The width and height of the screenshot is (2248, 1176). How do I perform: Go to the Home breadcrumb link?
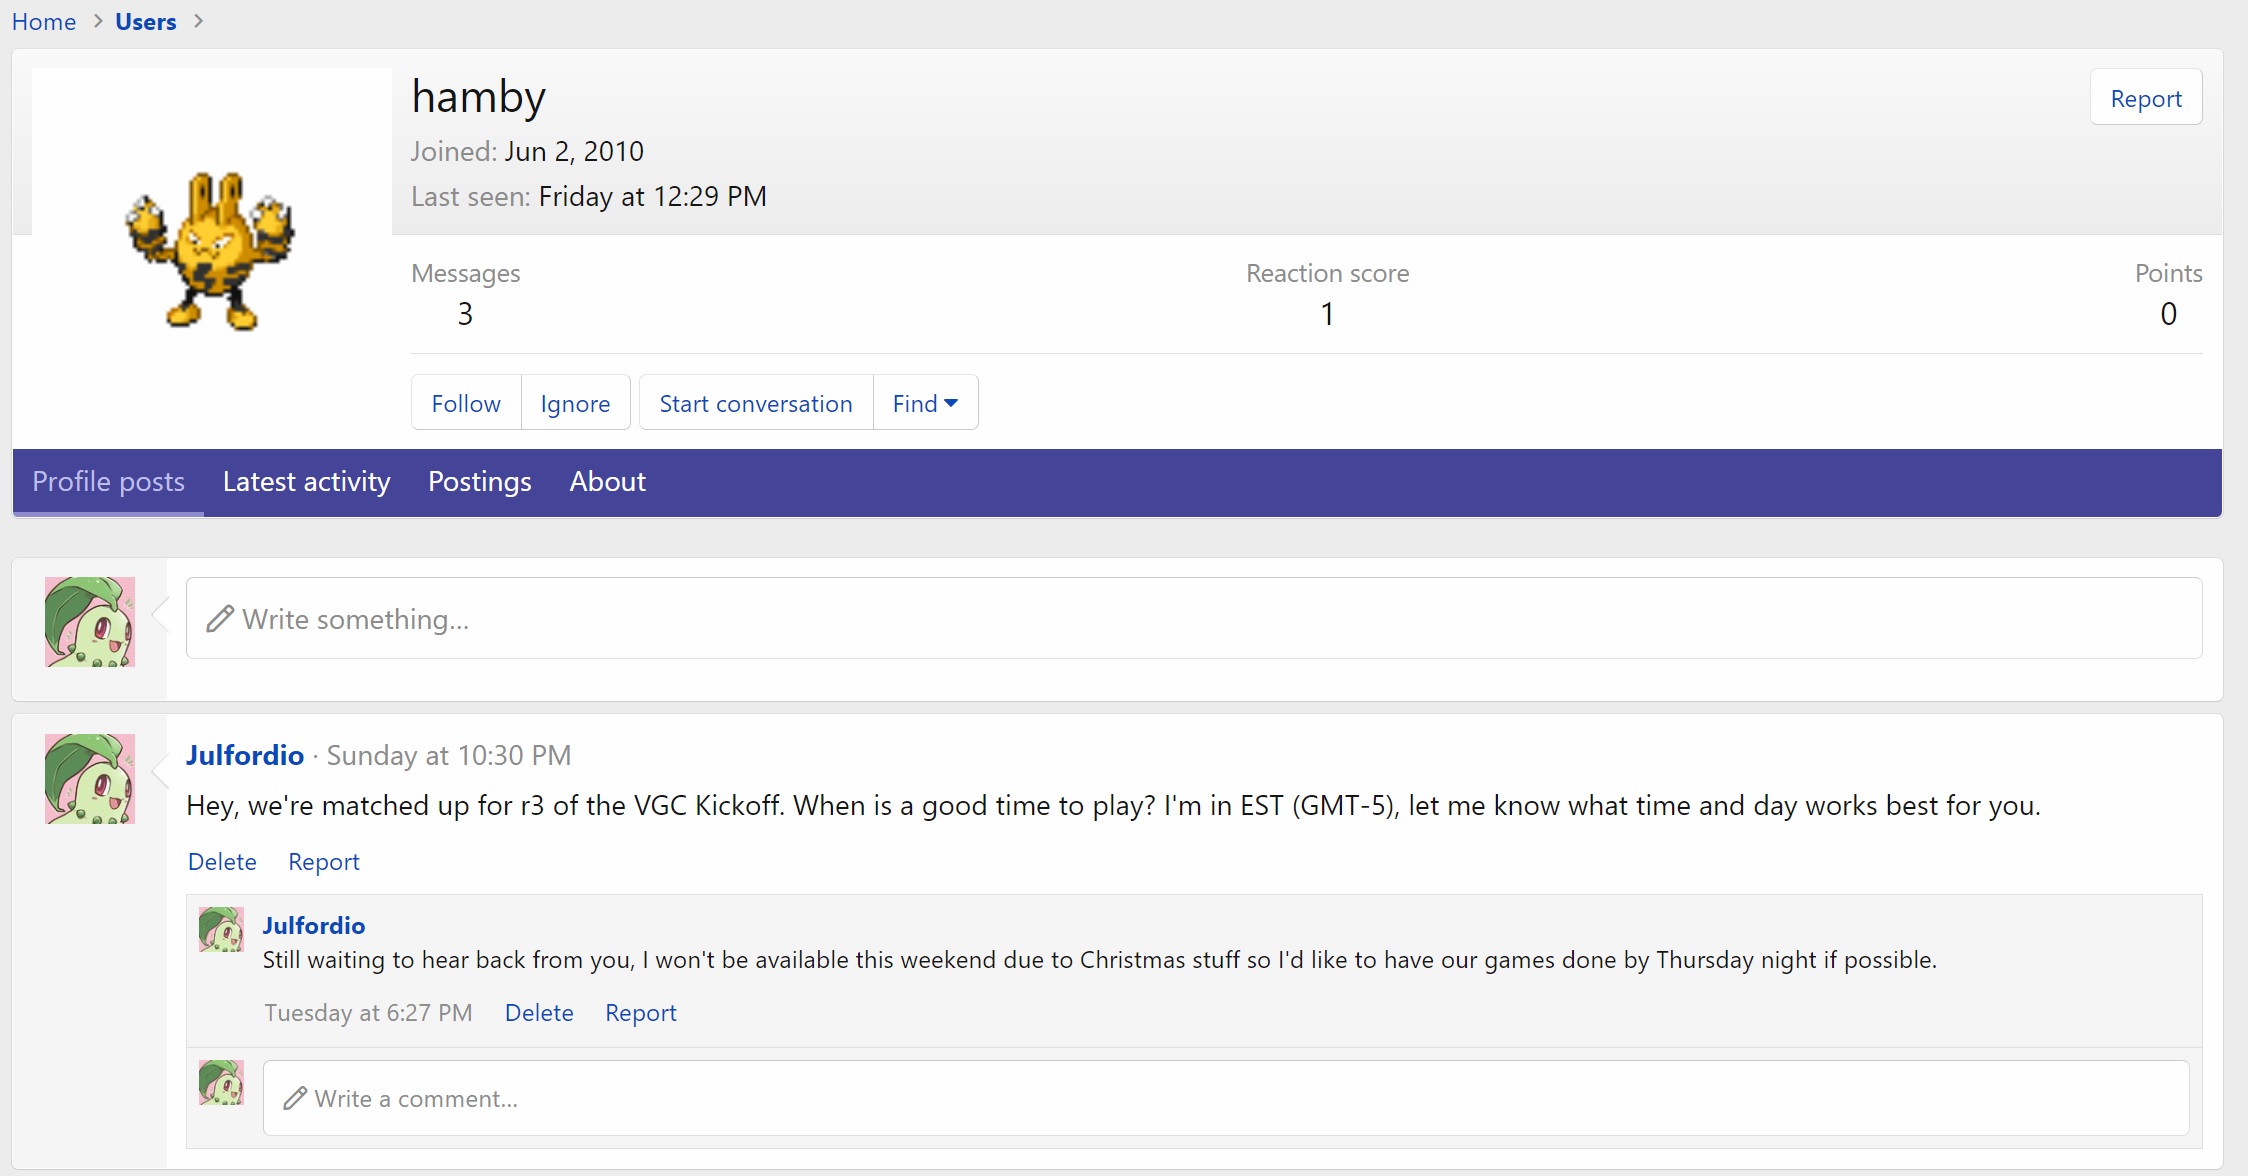[x=44, y=21]
